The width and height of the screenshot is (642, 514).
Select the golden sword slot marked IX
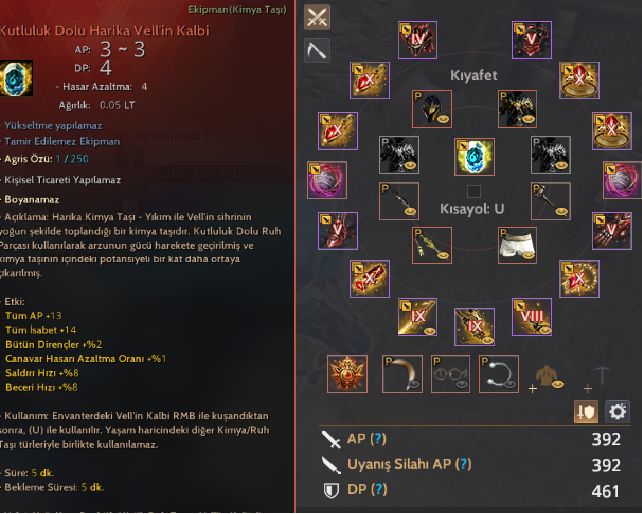point(417,317)
